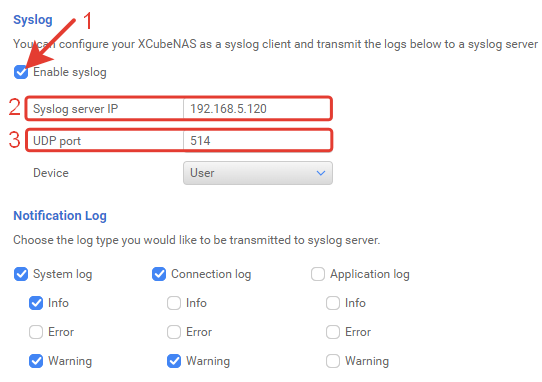Check Error under Application log

click(x=333, y=332)
